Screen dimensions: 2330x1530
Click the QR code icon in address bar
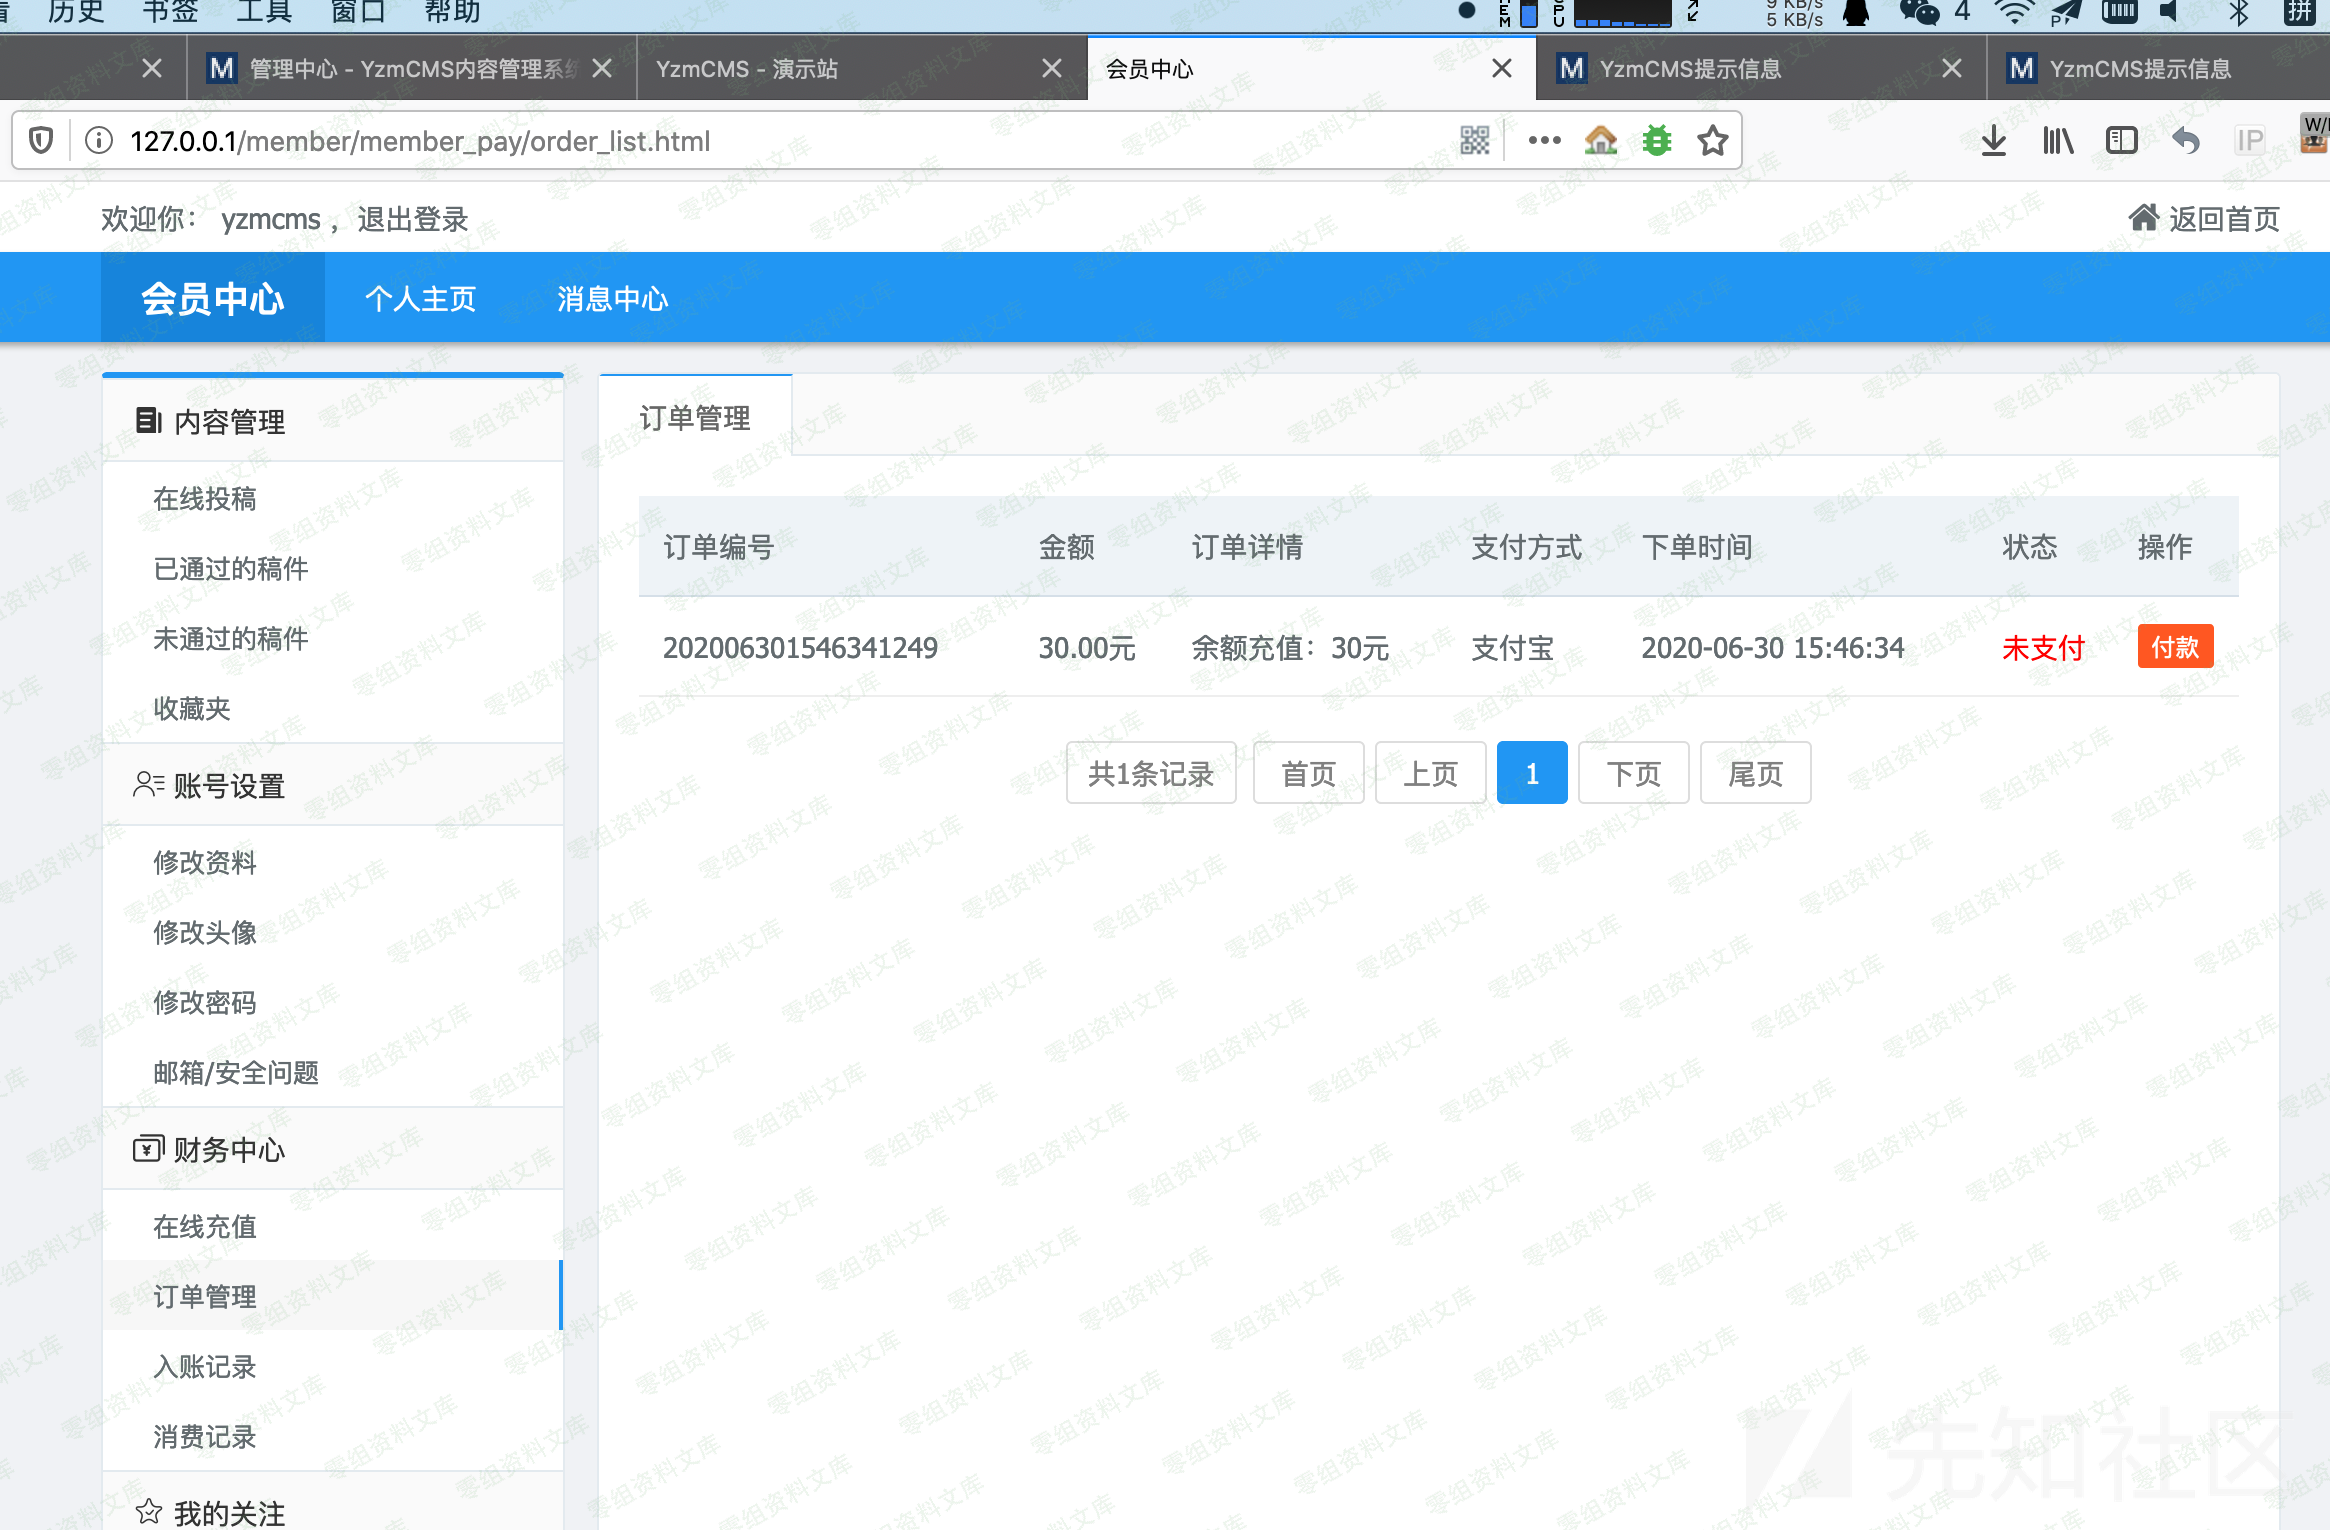tap(1475, 141)
